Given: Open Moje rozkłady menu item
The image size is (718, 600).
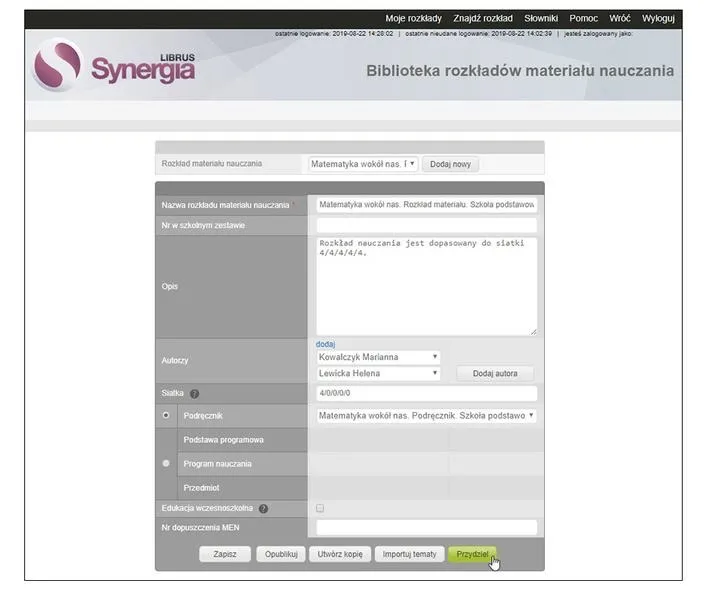Looking at the screenshot, I should (413, 18).
